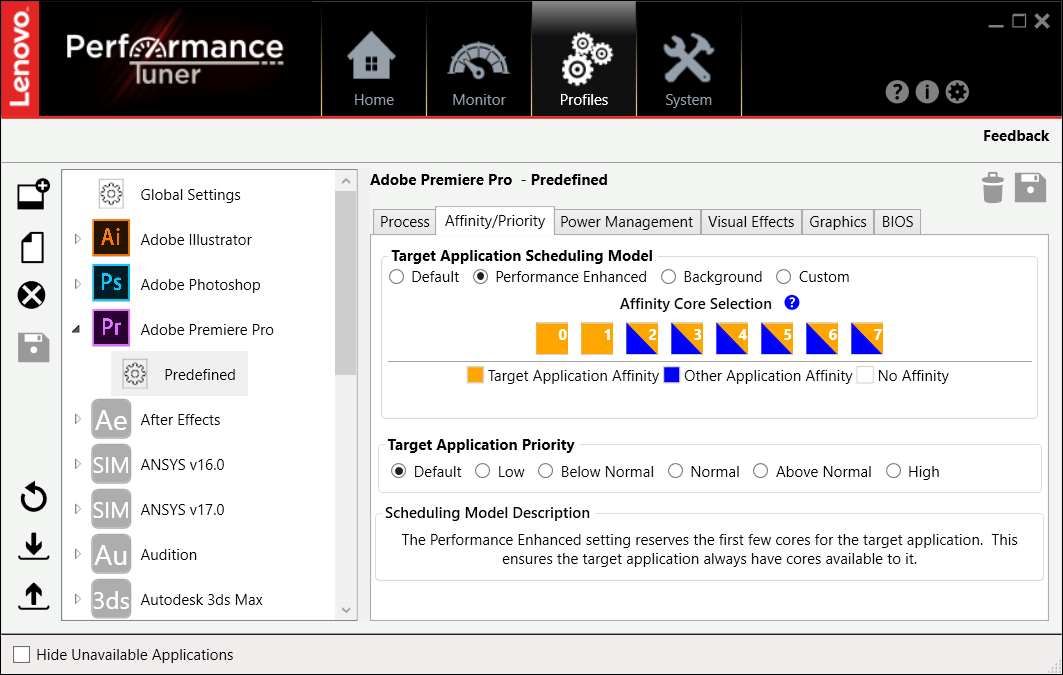This screenshot has width=1063, height=675.
Task: Click the After Effects Ae icon
Action: pos(111,420)
